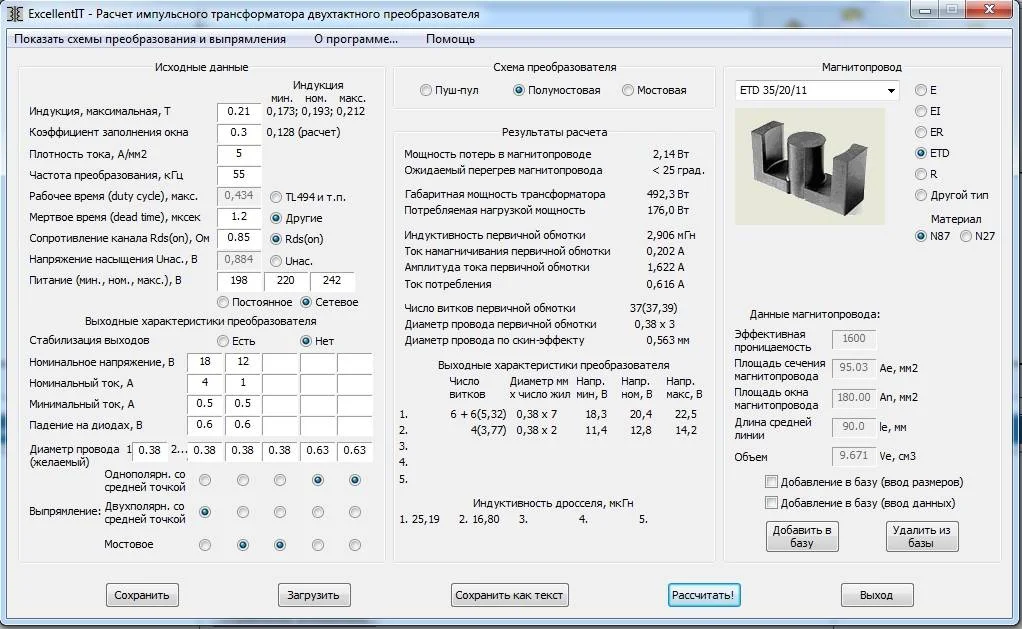Select TL494 и т.п. controller option
The width and height of the screenshot is (1022, 629).
[x=277, y=197]
